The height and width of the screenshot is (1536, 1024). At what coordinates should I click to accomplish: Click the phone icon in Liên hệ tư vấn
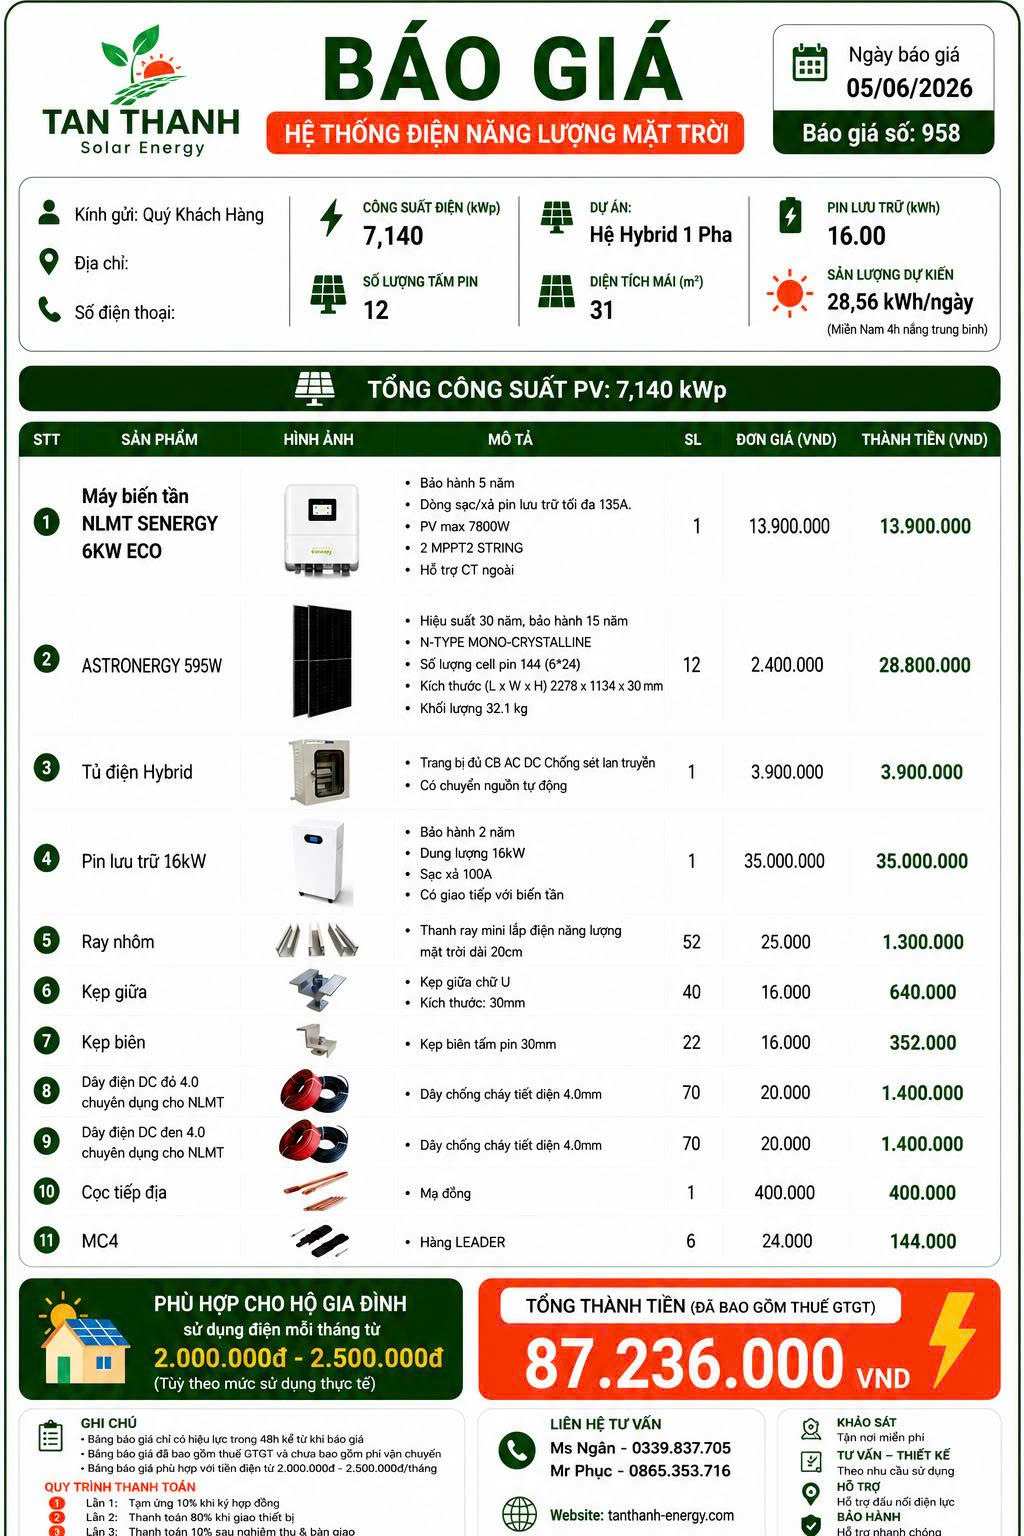517,1450
